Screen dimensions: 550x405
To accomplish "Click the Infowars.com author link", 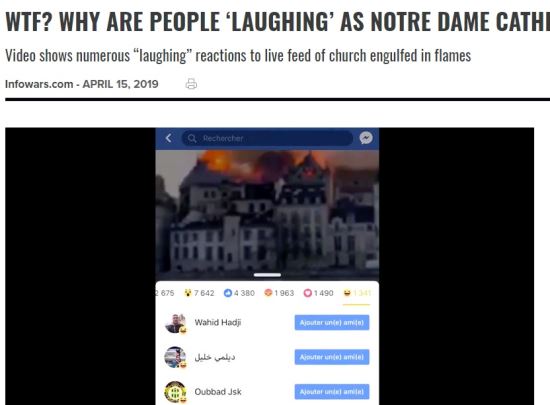I will click(x=39, y=84).
